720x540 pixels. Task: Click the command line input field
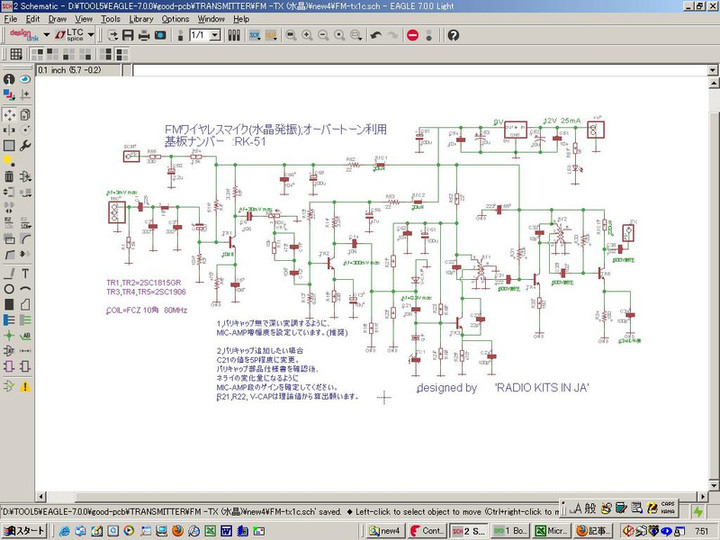click(400, 71)
